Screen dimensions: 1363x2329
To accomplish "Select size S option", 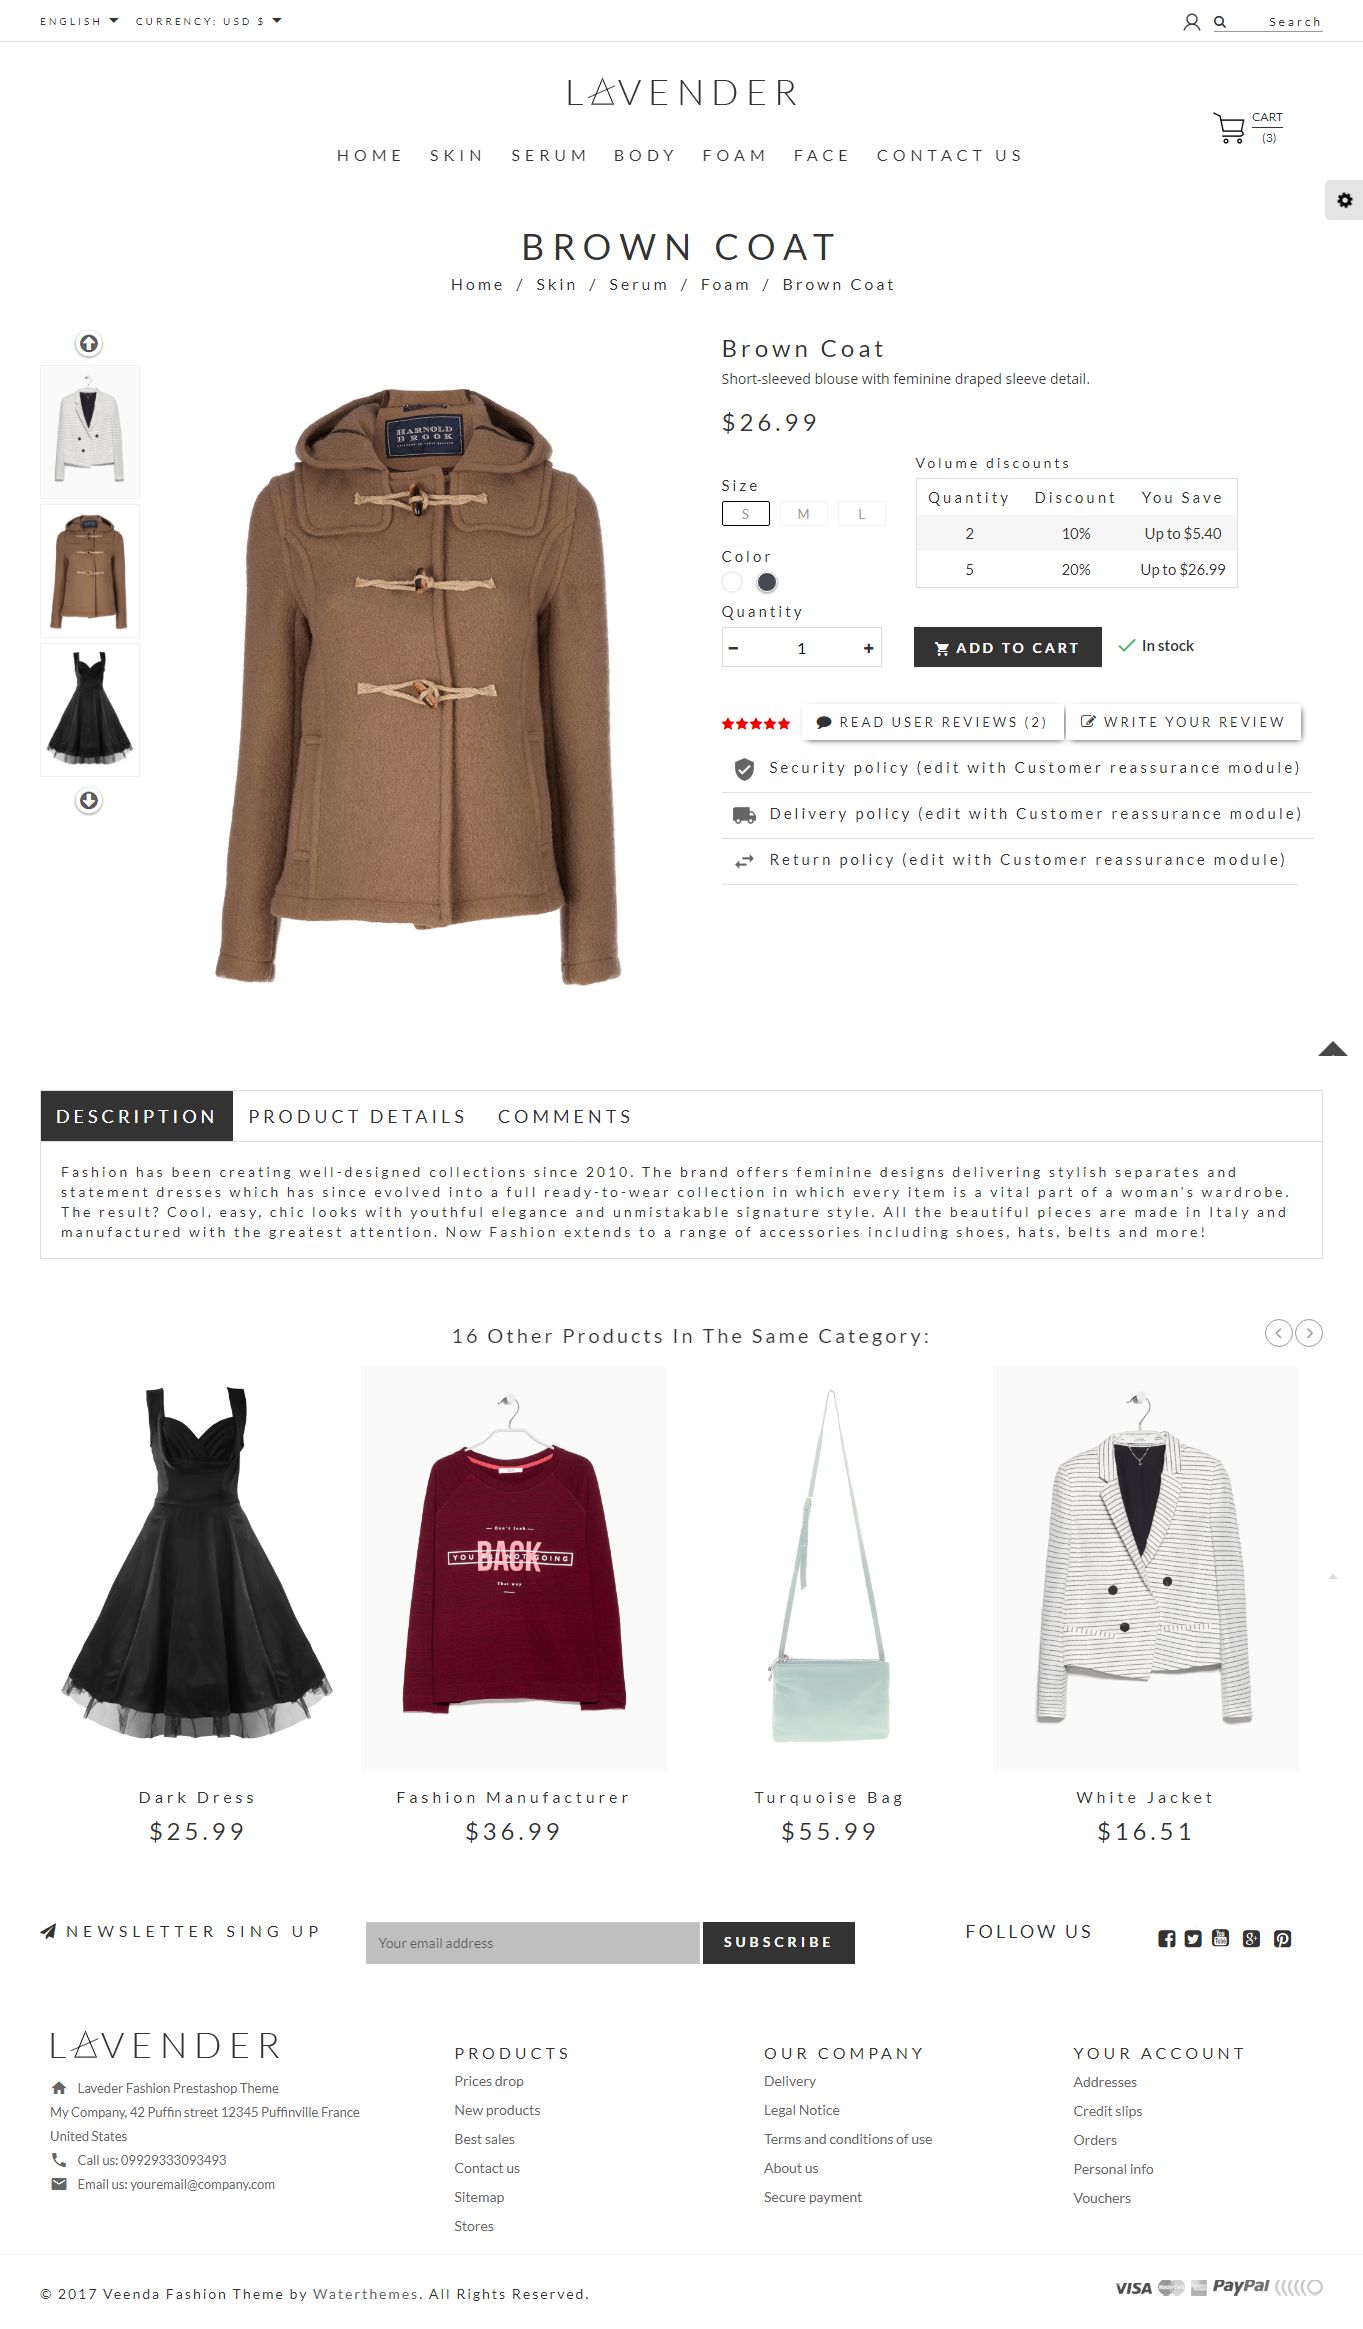I will pyautogui.click(x=745, y=514).
